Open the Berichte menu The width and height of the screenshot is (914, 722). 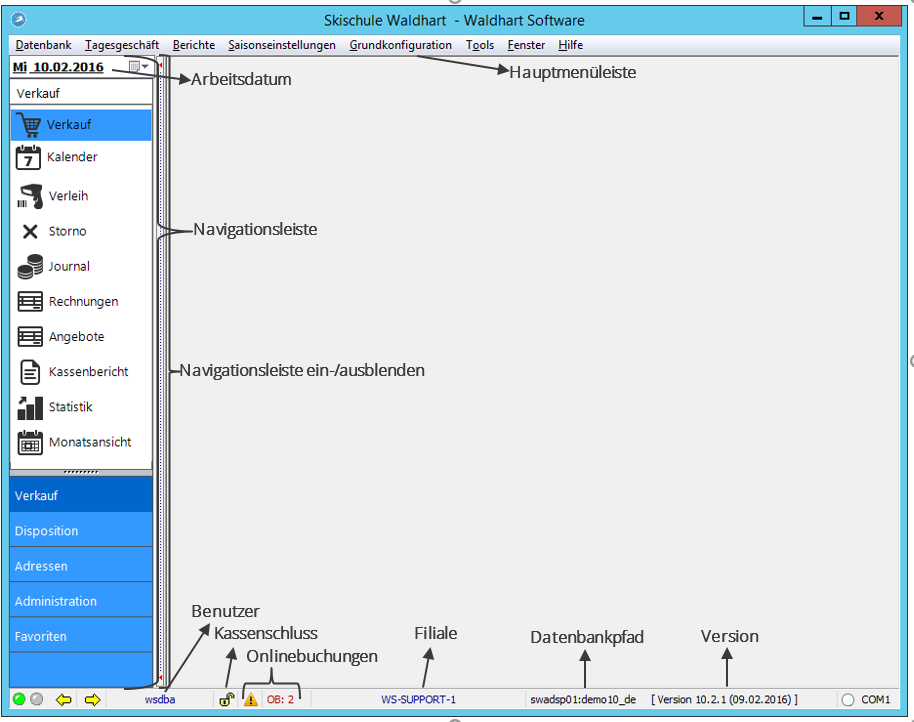click(x=194, y=45)
